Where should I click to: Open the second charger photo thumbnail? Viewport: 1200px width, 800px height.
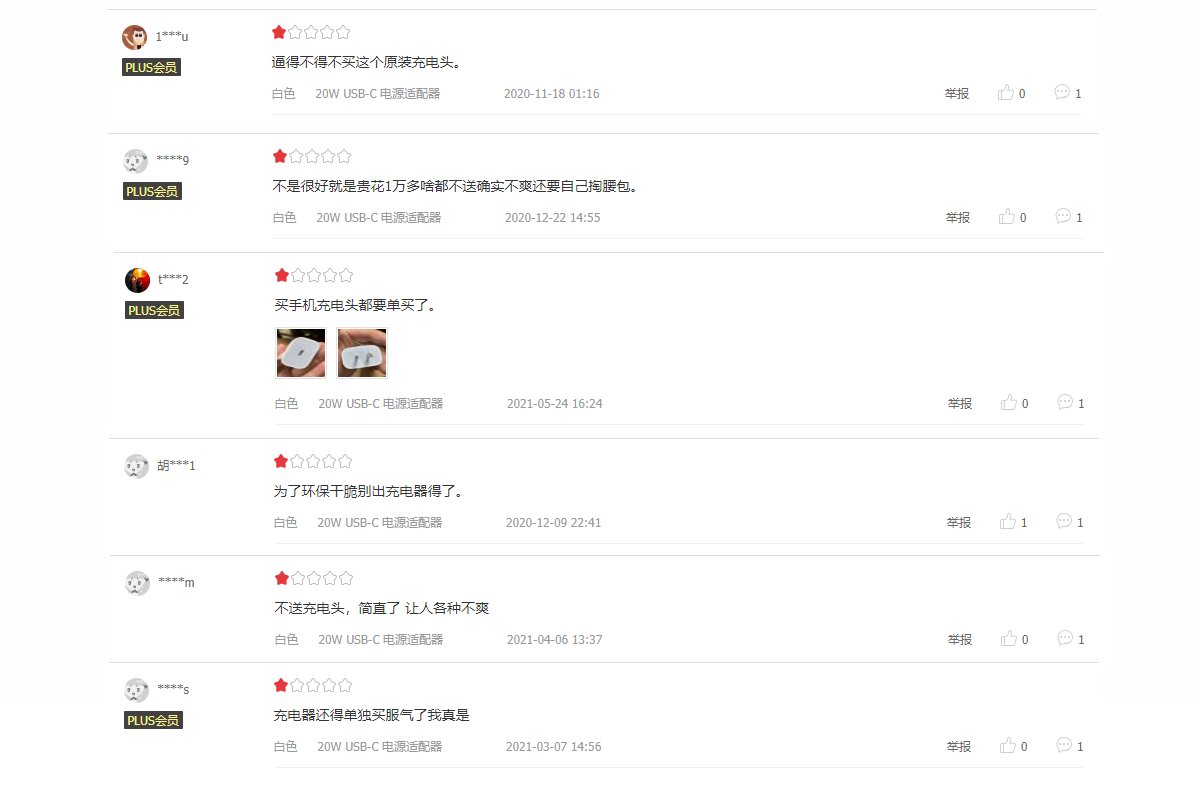[362, 353]
